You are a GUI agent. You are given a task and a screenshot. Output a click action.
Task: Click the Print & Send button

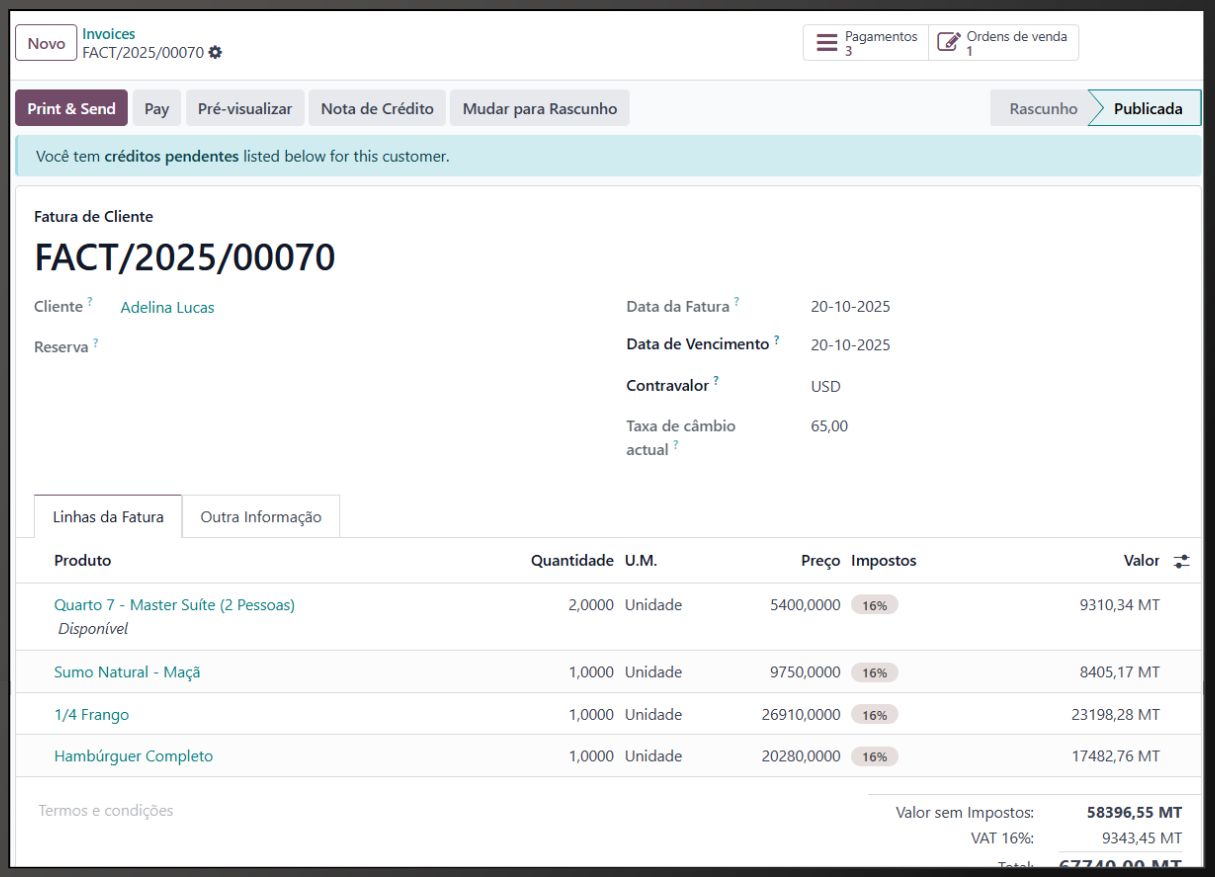point(71,108)
